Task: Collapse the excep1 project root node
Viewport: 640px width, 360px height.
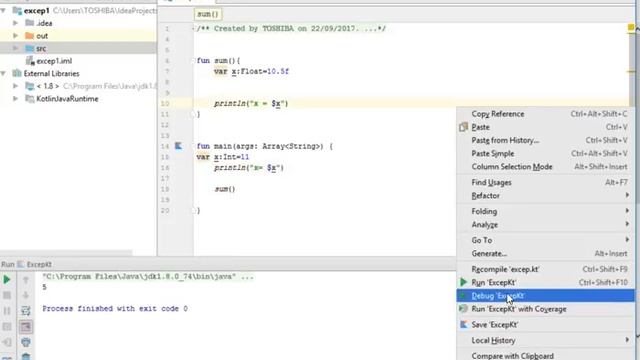Action: [3, 11]
